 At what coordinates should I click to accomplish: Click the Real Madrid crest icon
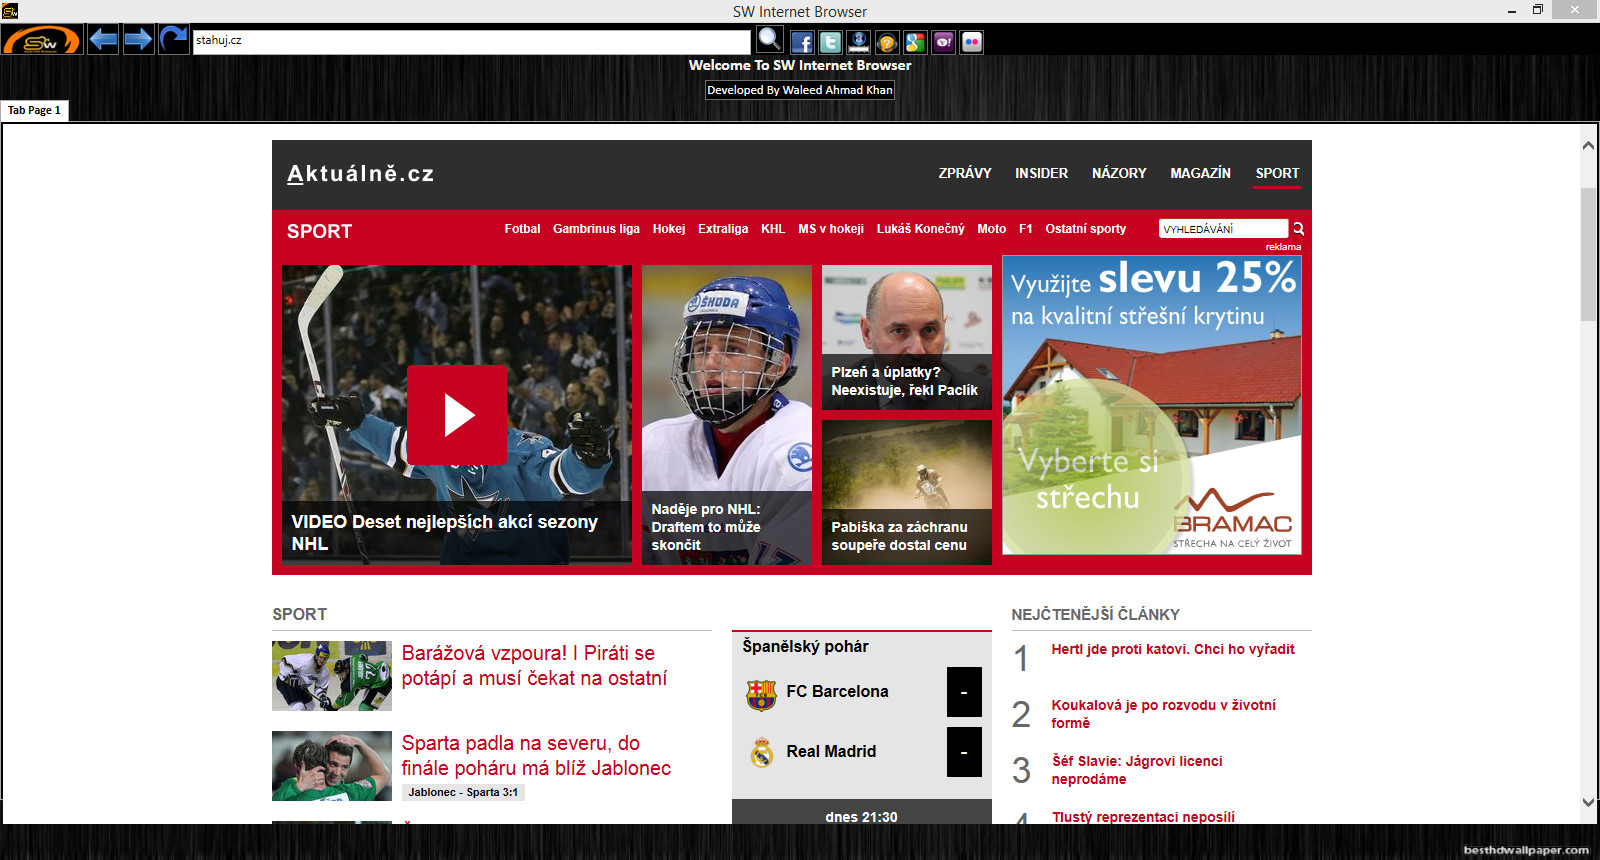[762, 752]
